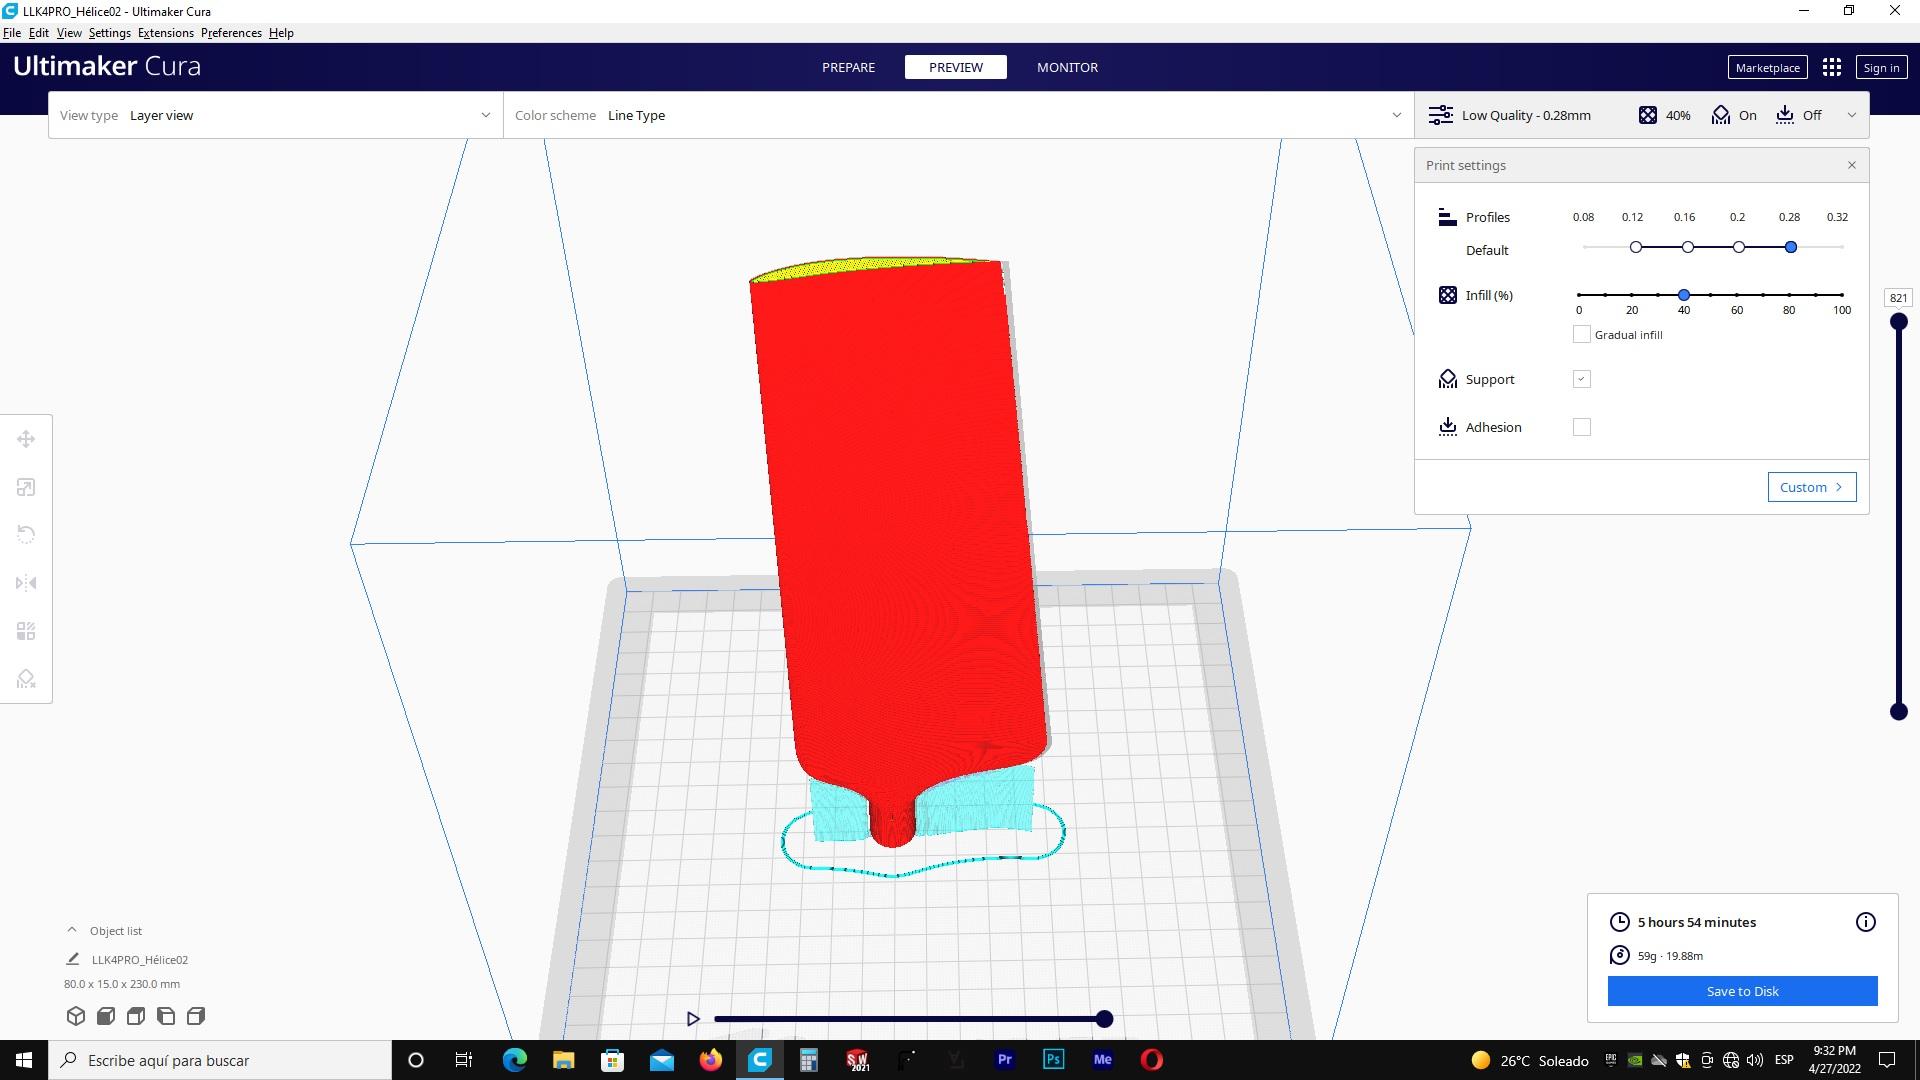Collapse the Object list
Image resolution: width=1920 pixels, height=1080 pixels.
[x=71, y=930]
